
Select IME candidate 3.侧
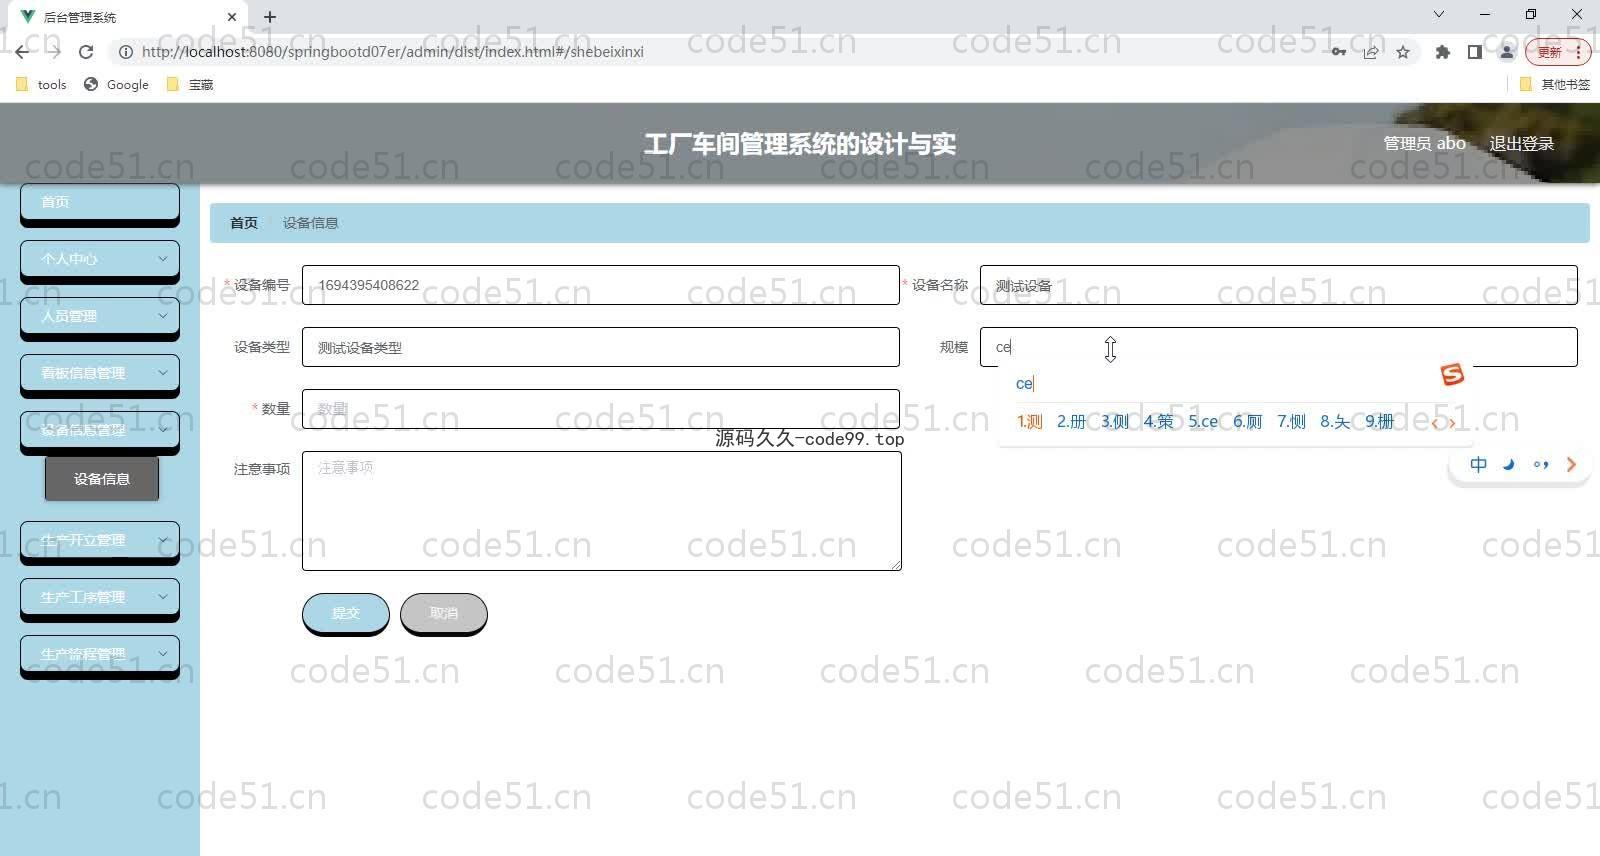(1115, 422)
